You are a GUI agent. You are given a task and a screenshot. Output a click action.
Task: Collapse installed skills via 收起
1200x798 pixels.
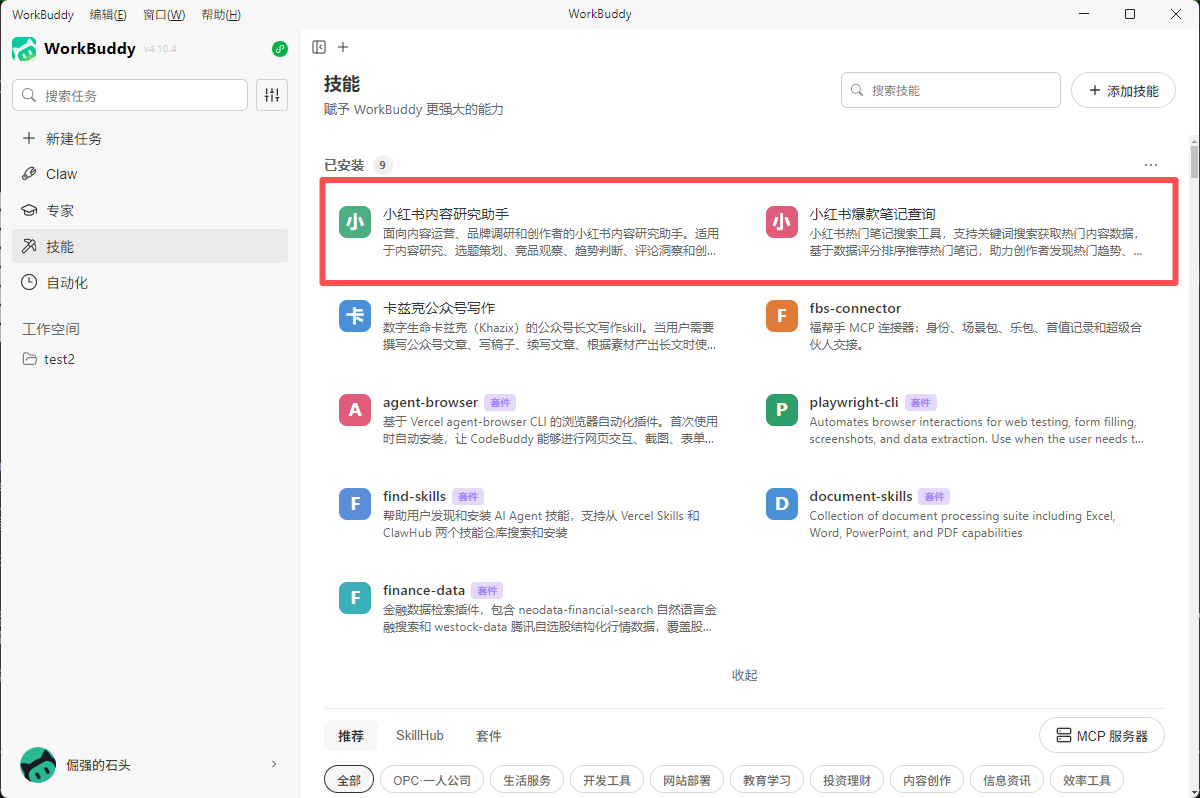(745, 675)
